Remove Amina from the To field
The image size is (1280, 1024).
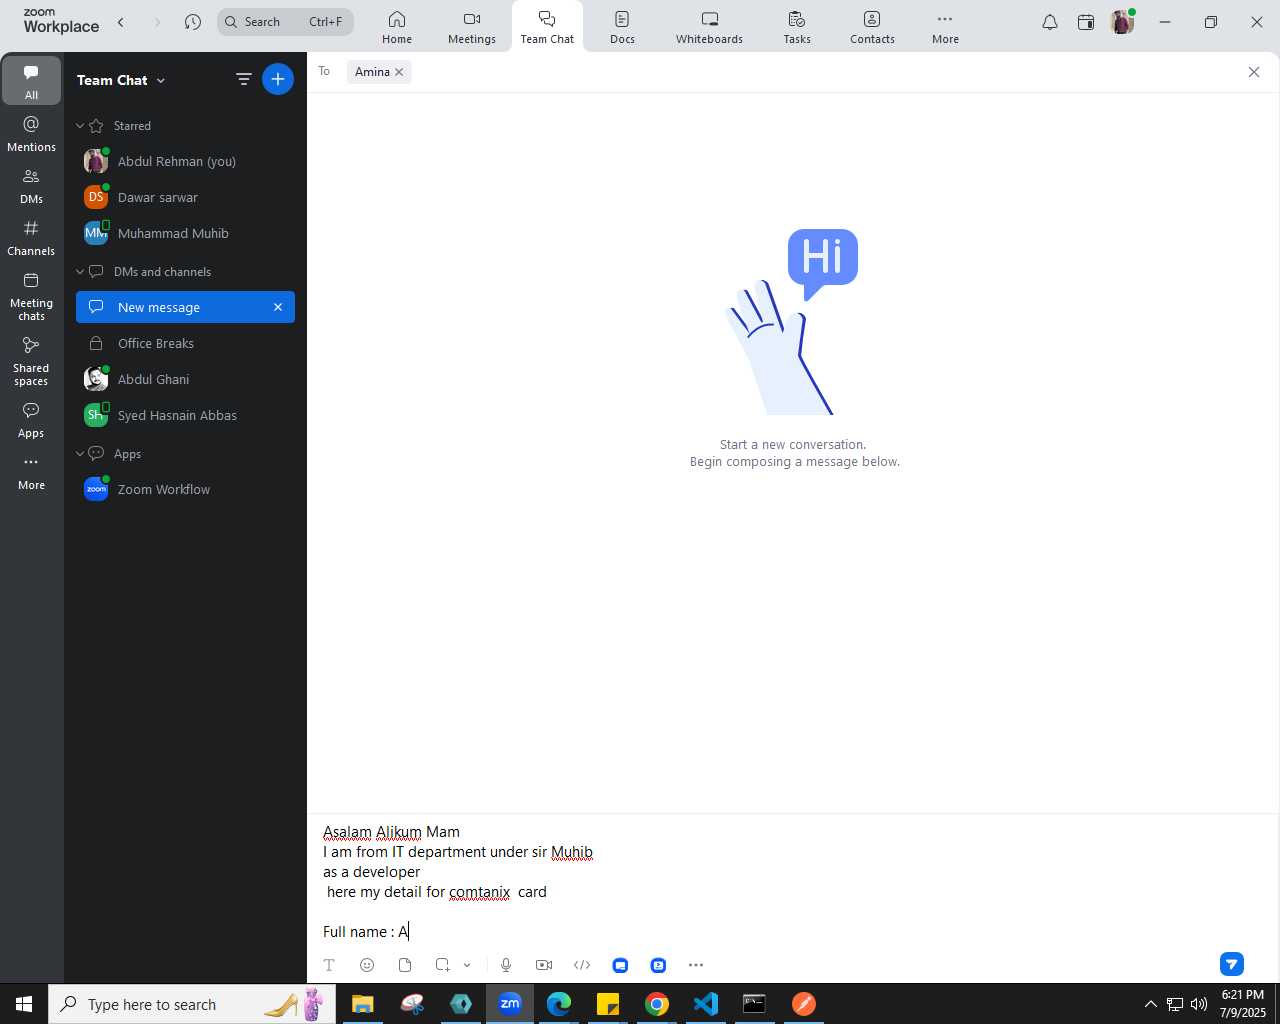coord(399,72)
